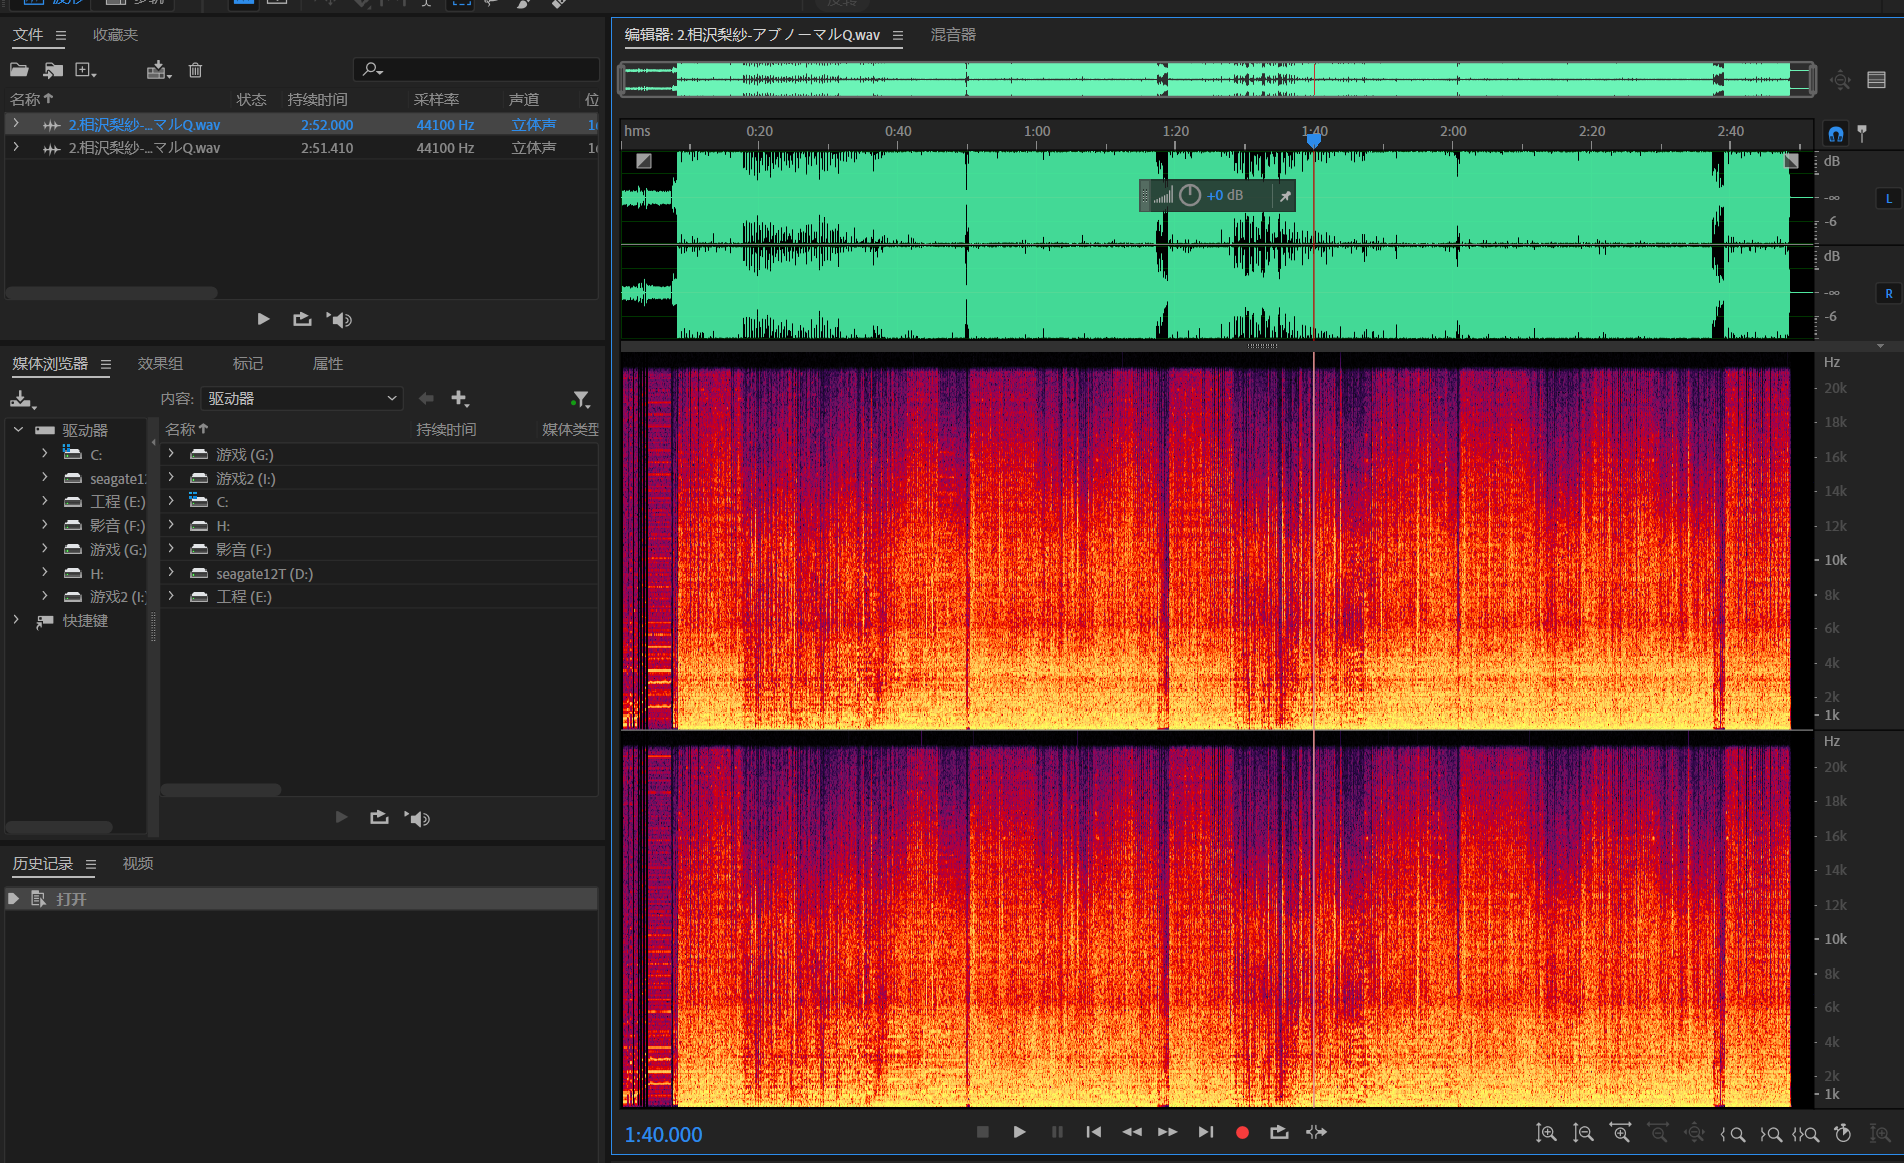This screenshot has width=1904, height=1163.
Task: Expand the C: drive in left tree
Action: 44,453
